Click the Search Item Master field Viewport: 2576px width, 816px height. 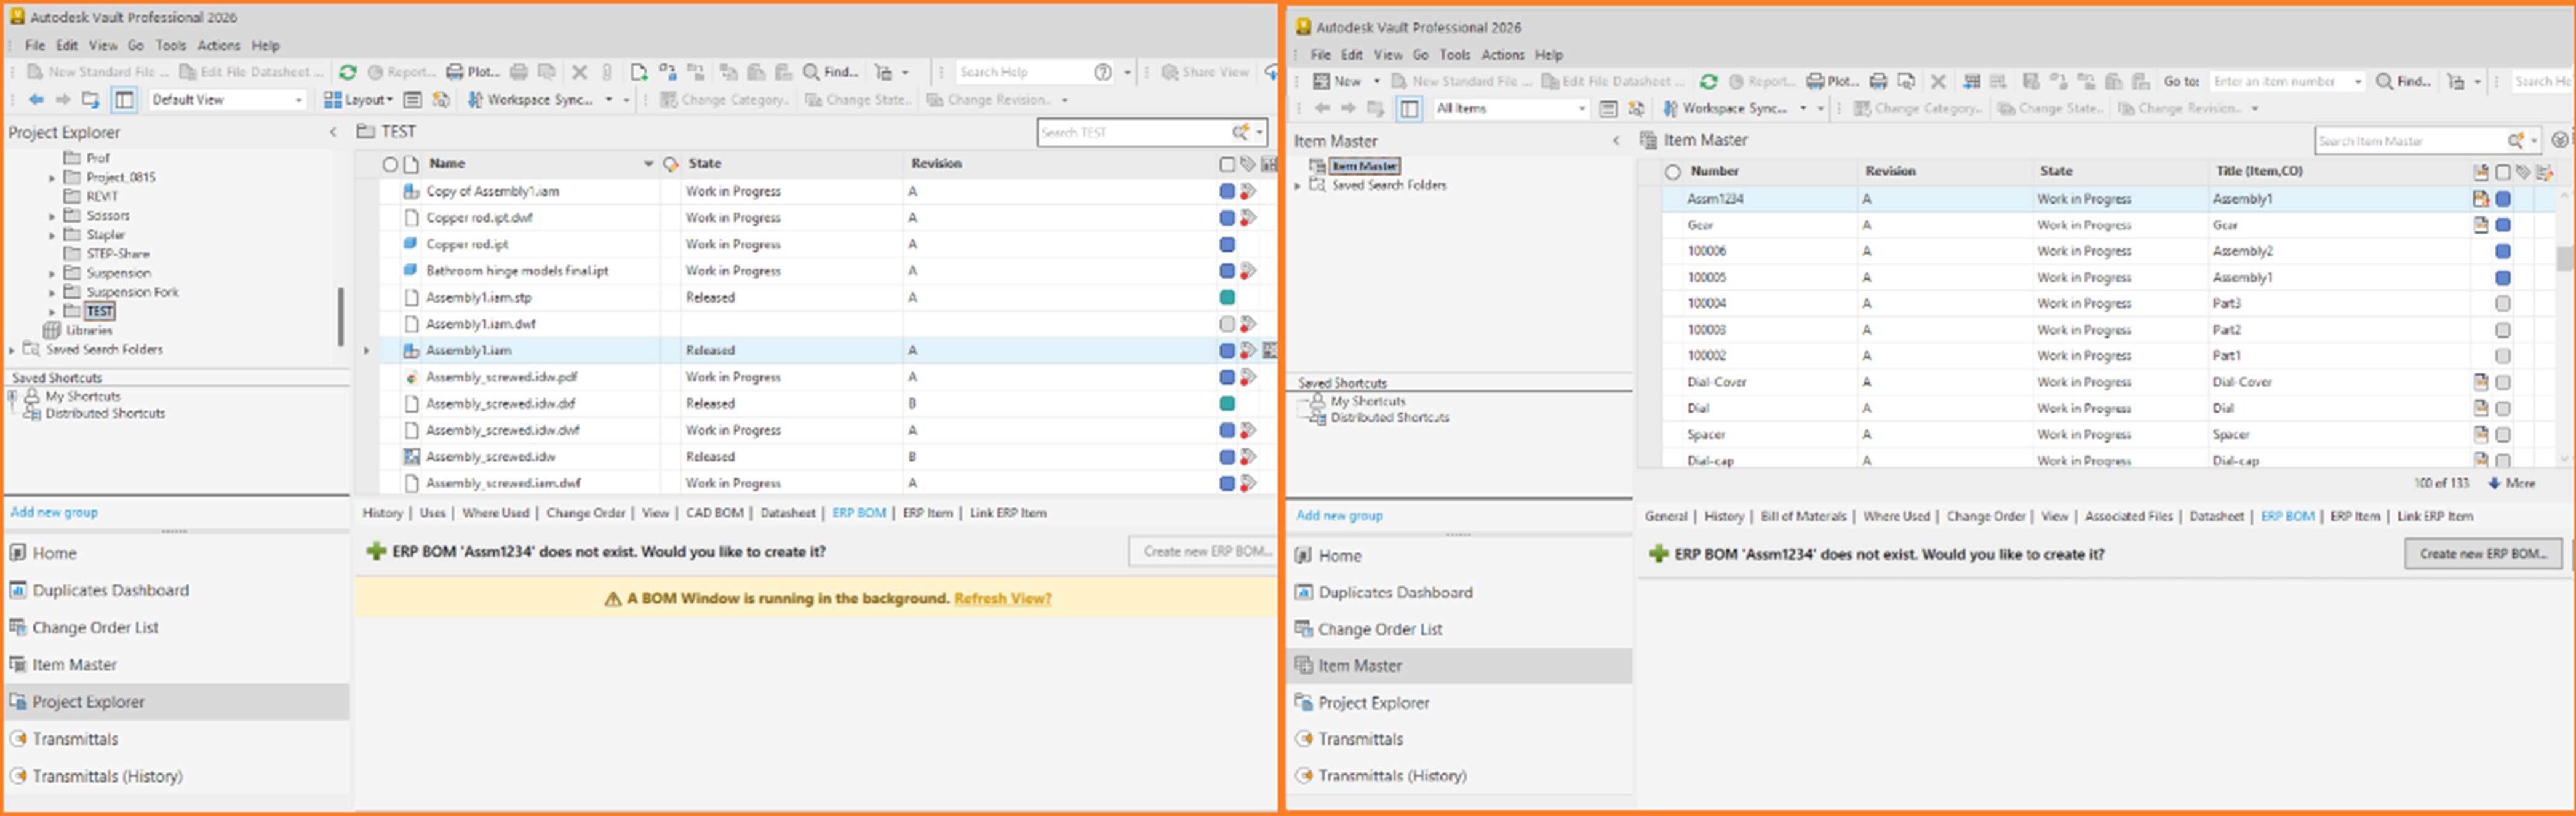click(2411, 141)
